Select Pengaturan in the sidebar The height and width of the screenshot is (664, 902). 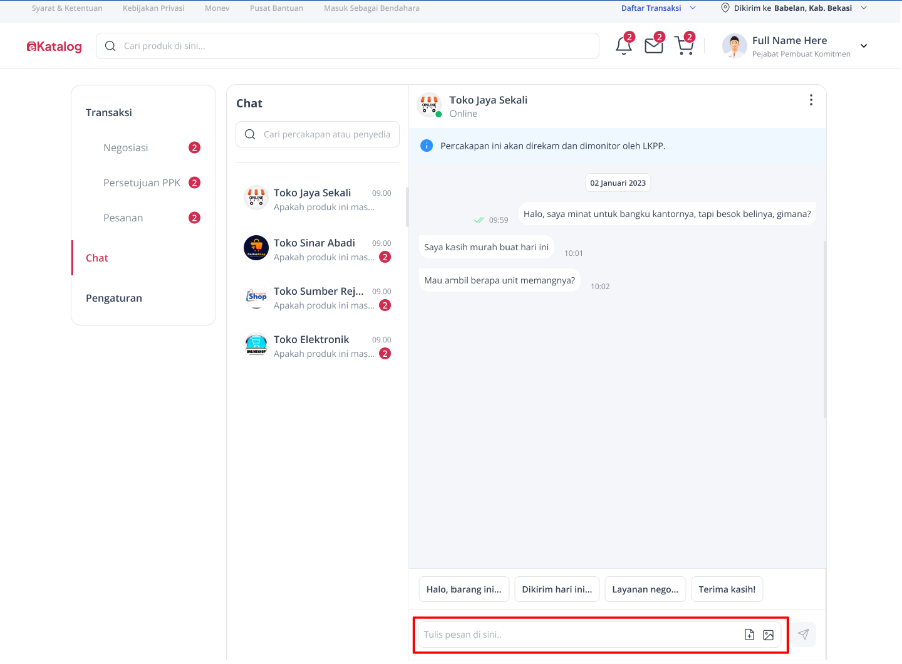tap(114, 298)
